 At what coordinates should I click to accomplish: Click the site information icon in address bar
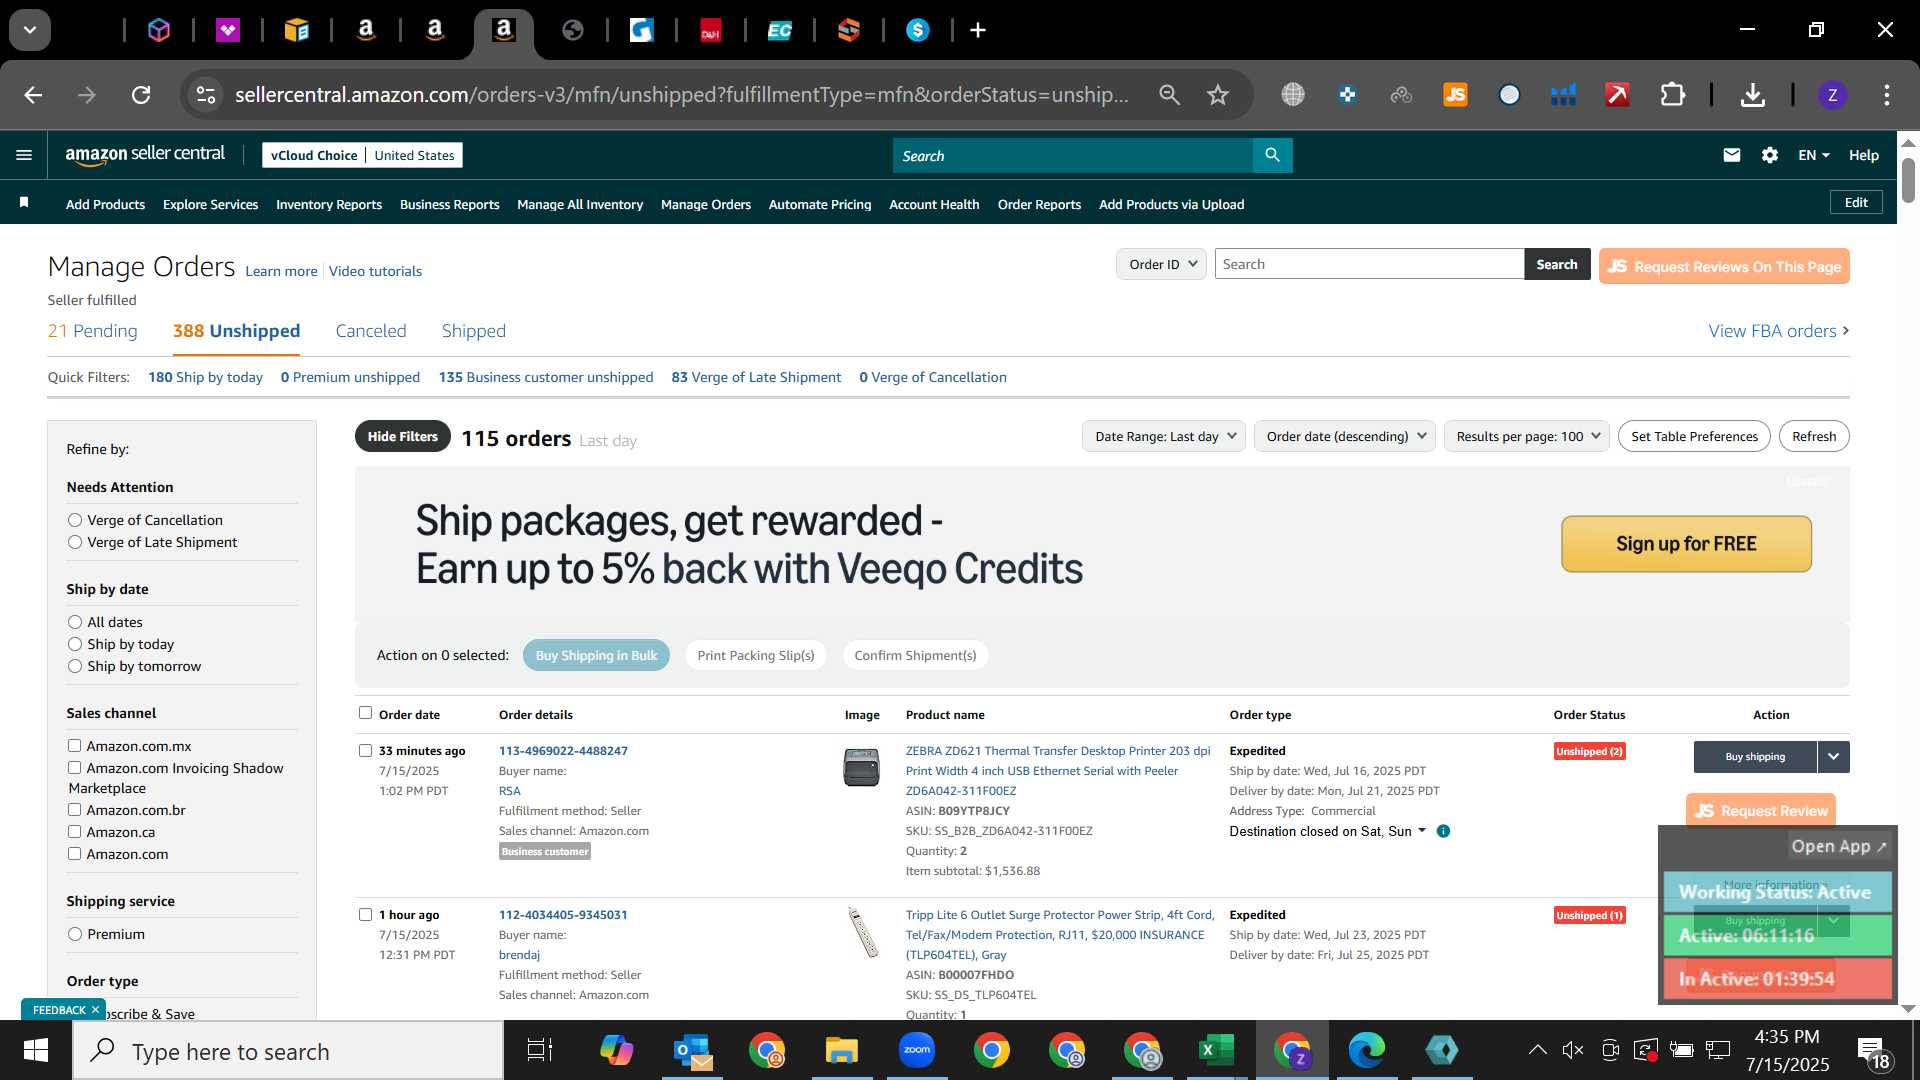[206, 95]
